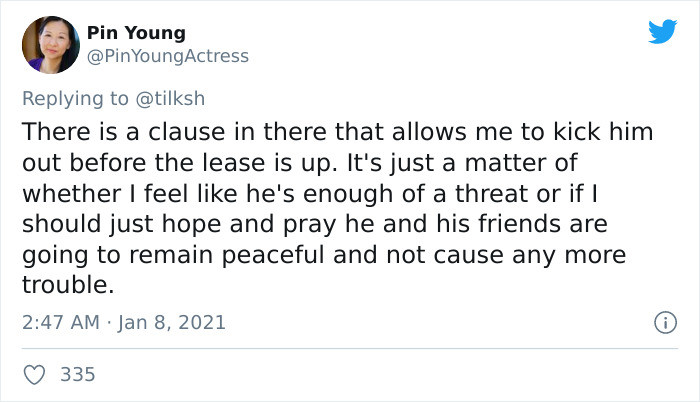Image resolution: width=700 pixels, height=402 pixels.
Task: Like the tweet with the heart icon
Action: 34,375
